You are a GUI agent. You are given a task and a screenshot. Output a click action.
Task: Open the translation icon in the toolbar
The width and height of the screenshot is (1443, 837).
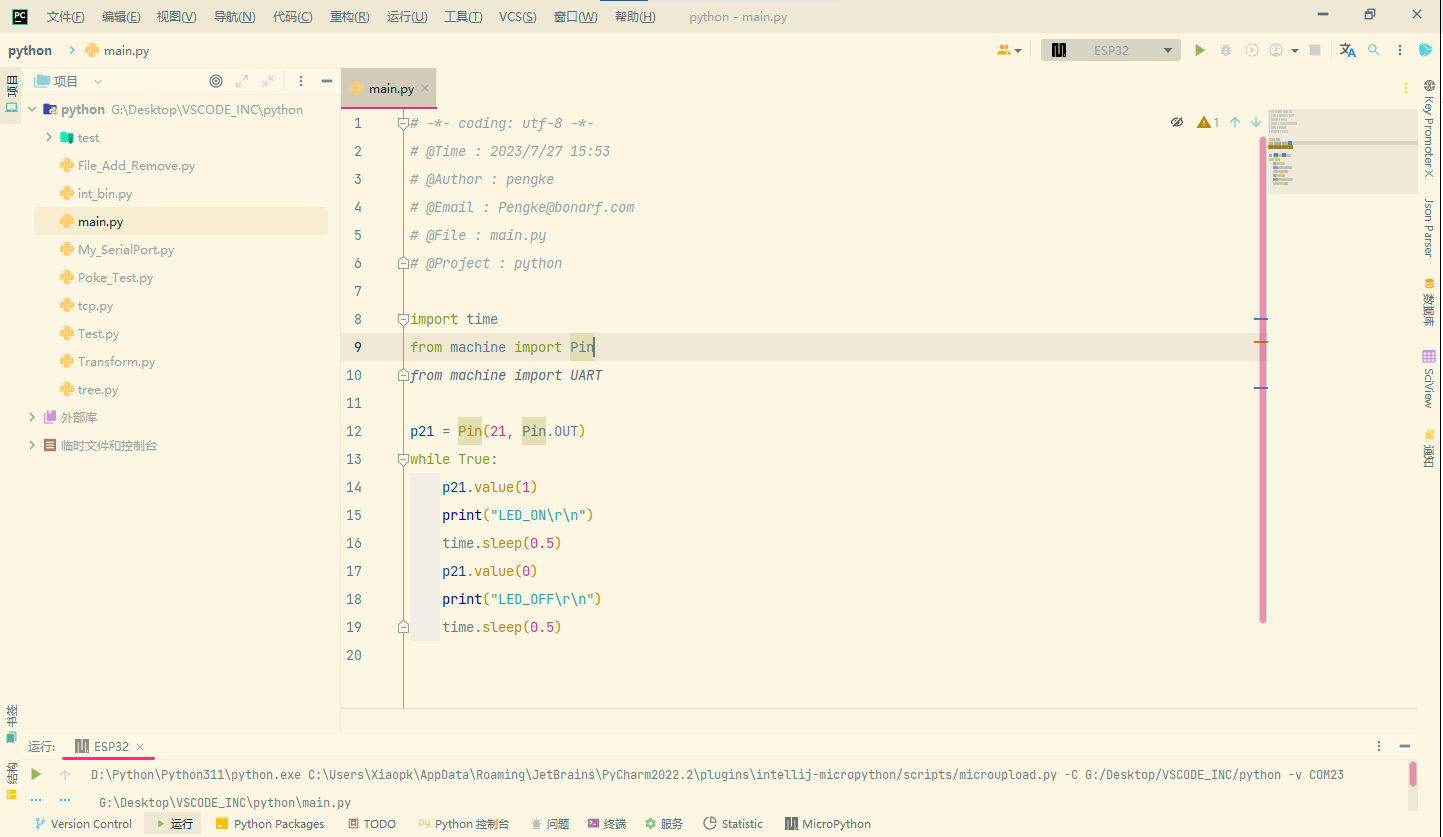(1347, 50)
